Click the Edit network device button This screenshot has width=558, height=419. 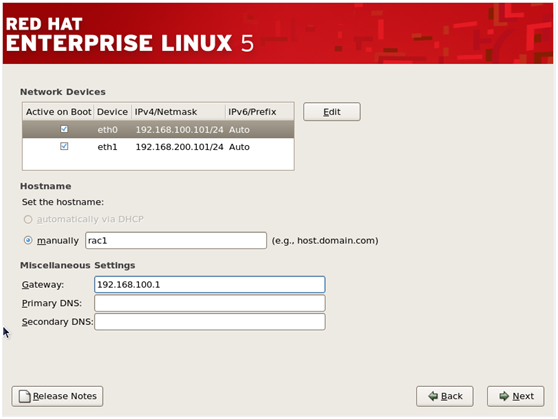pos(332,112)
